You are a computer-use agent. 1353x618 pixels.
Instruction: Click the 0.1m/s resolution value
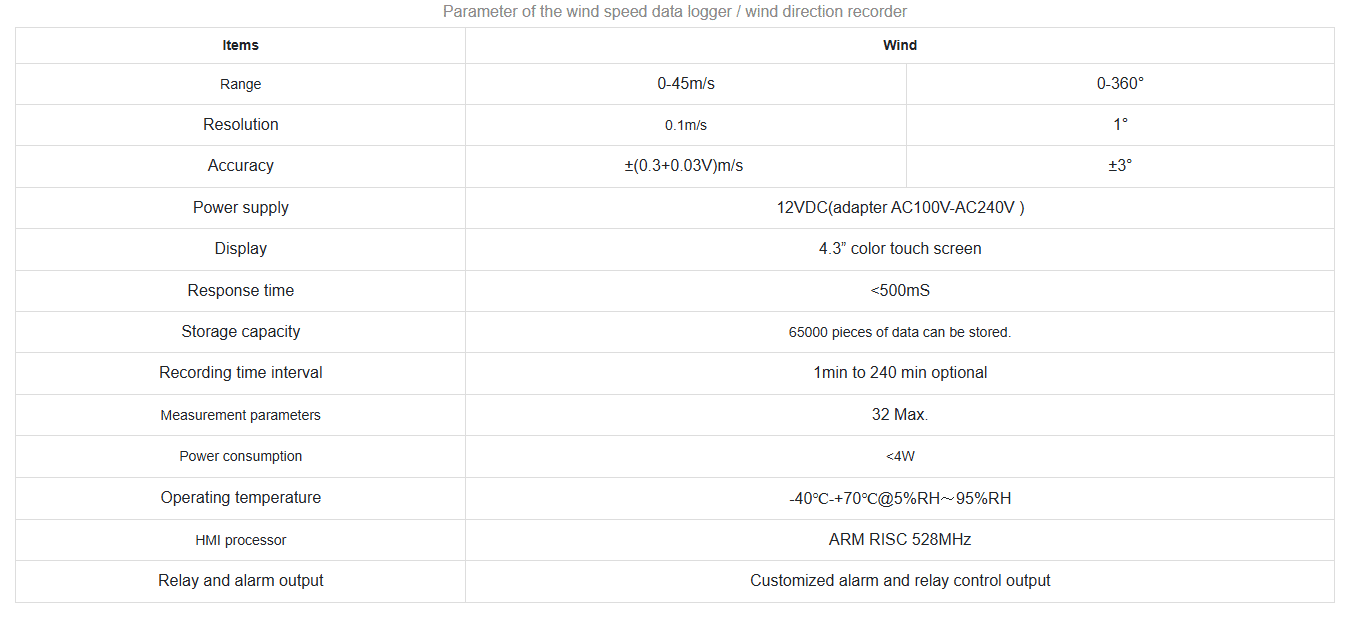click(x=686, y=125)
